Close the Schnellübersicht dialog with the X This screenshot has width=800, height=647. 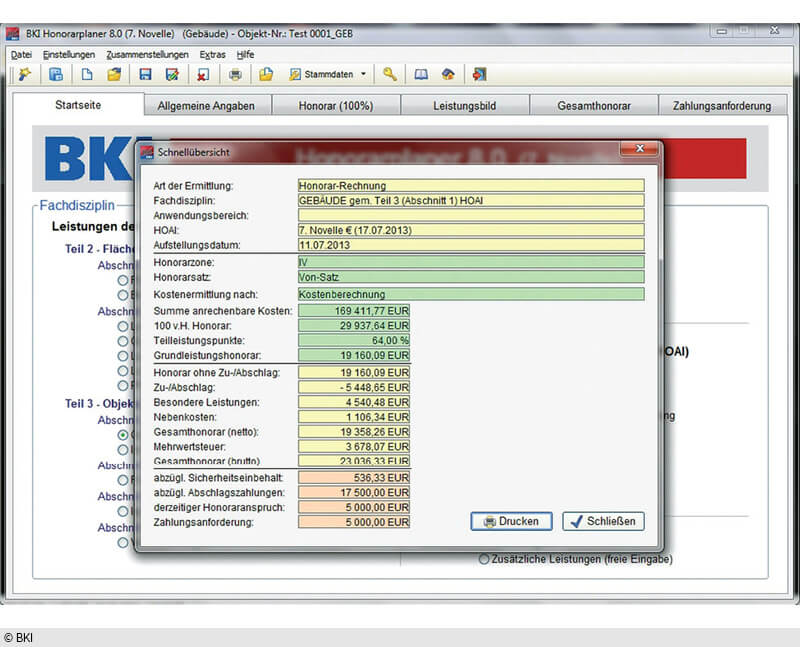click(640, 148)
